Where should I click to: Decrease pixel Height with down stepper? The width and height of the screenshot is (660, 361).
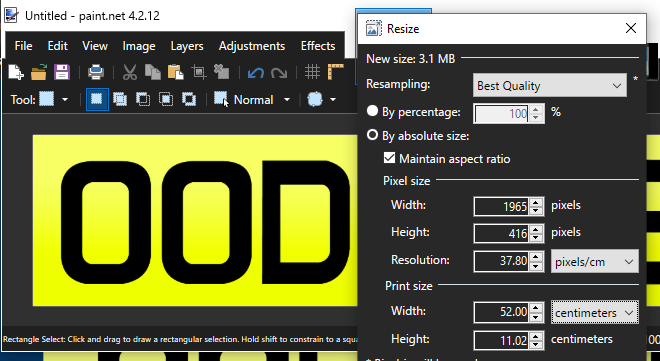click(535, 238)
